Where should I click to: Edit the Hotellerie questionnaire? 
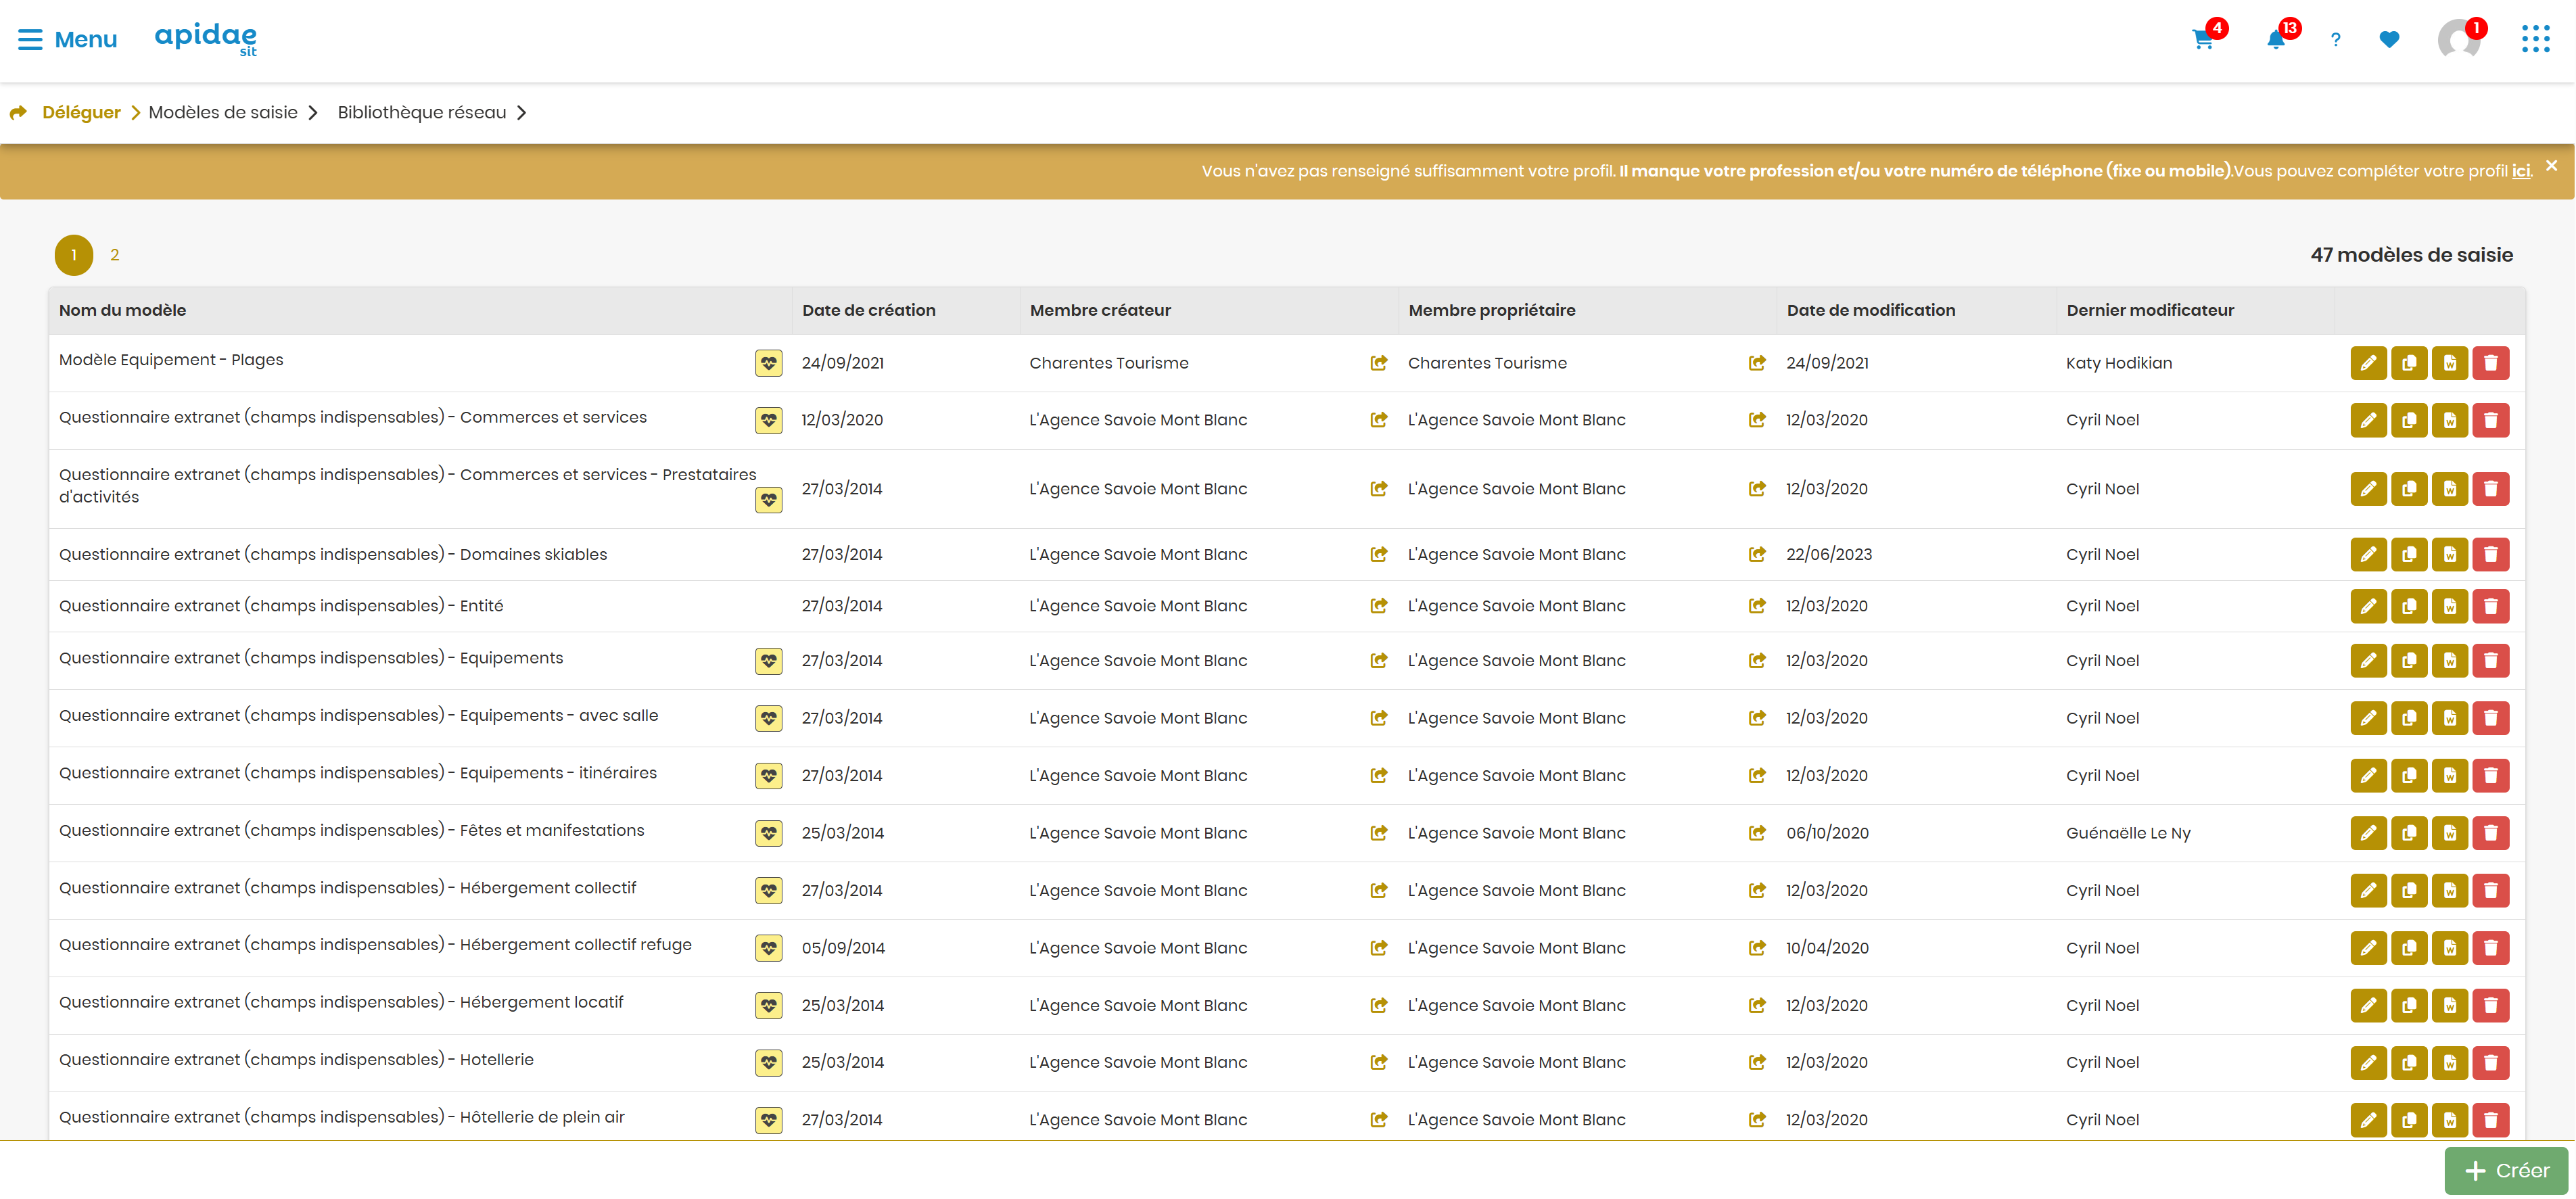coord(2368,1062)
